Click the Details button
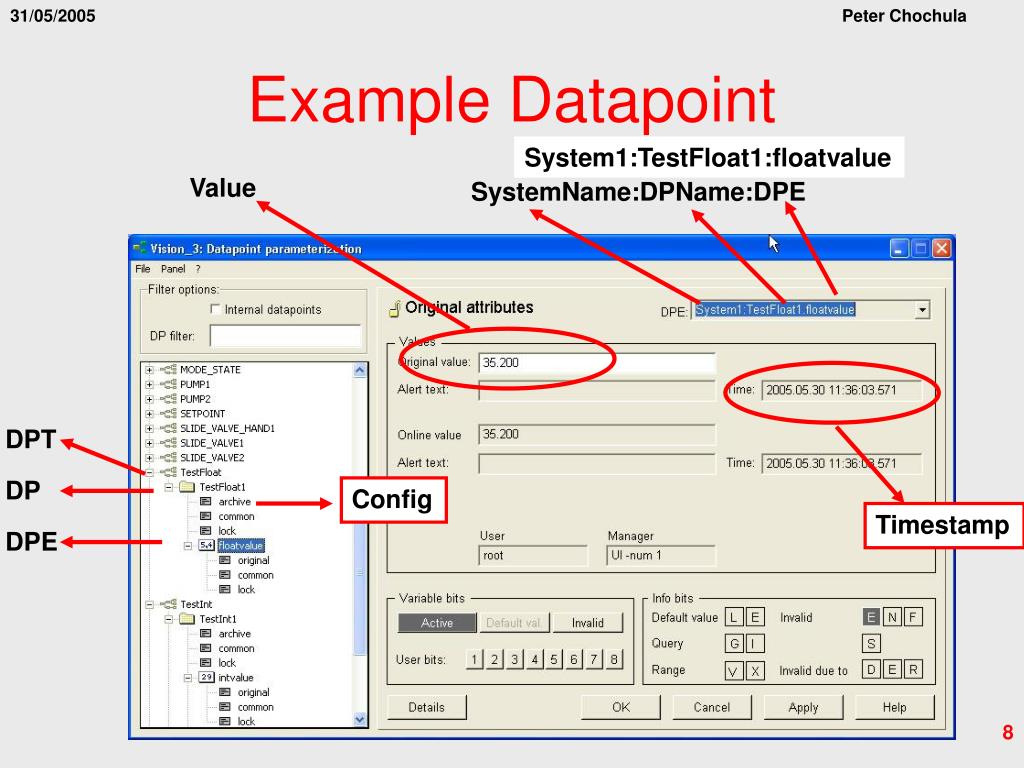Image resolution: width=1024 pixels, height=768 pixels. pyautogui.click(x=426, y=707)
